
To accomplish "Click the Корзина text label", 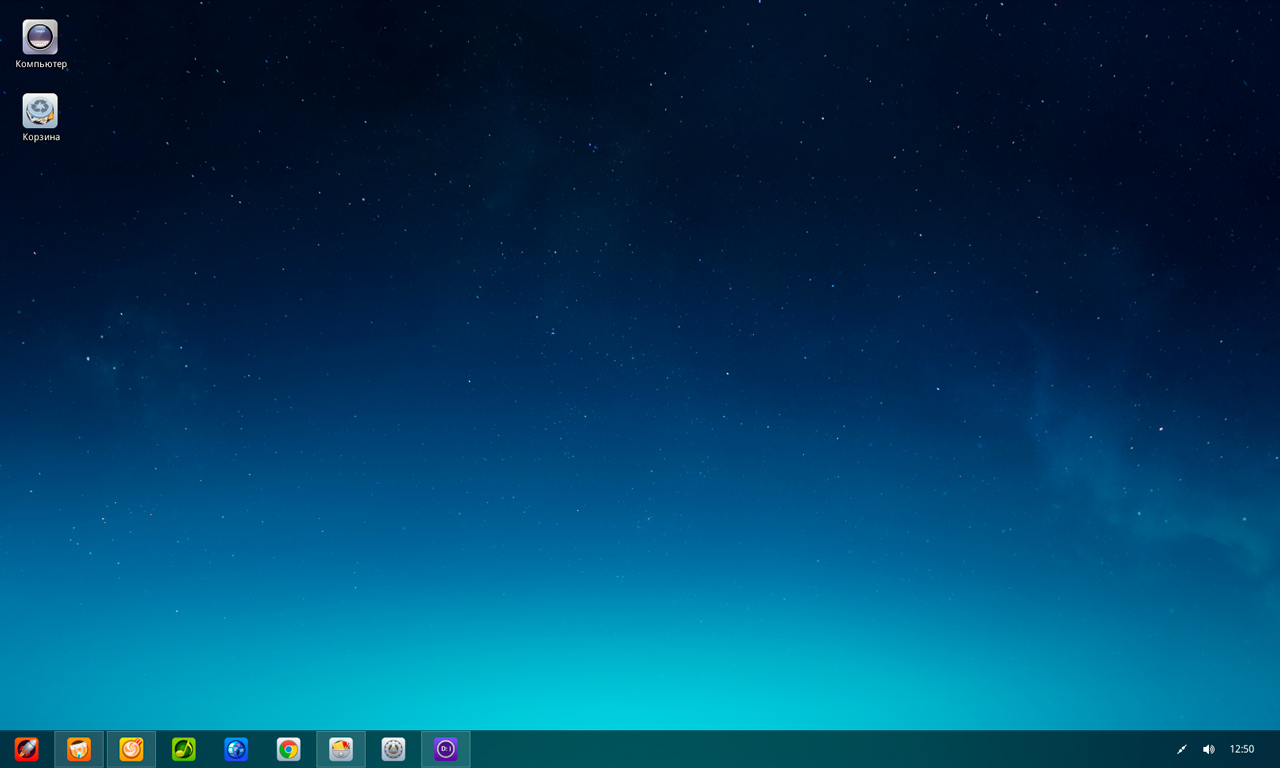I will 41,137.
